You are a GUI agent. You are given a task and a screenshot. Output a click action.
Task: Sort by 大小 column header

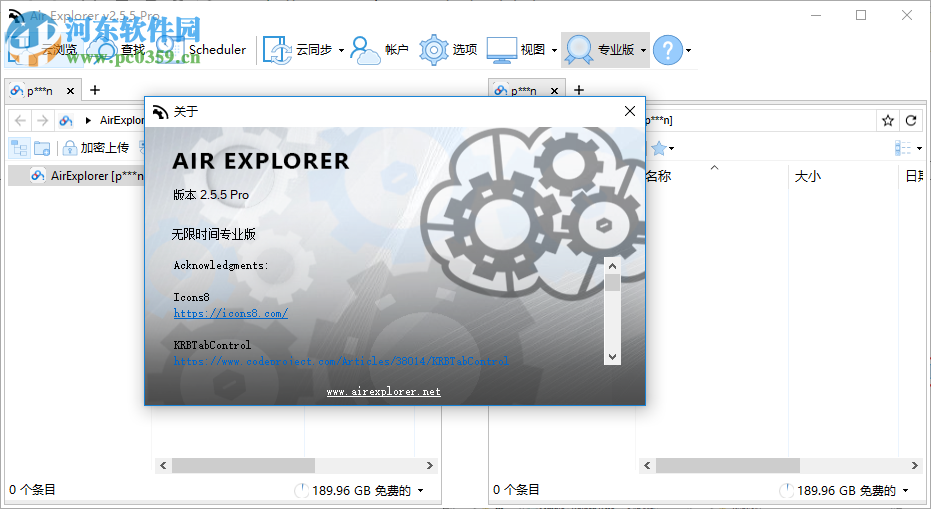[808, 176]
